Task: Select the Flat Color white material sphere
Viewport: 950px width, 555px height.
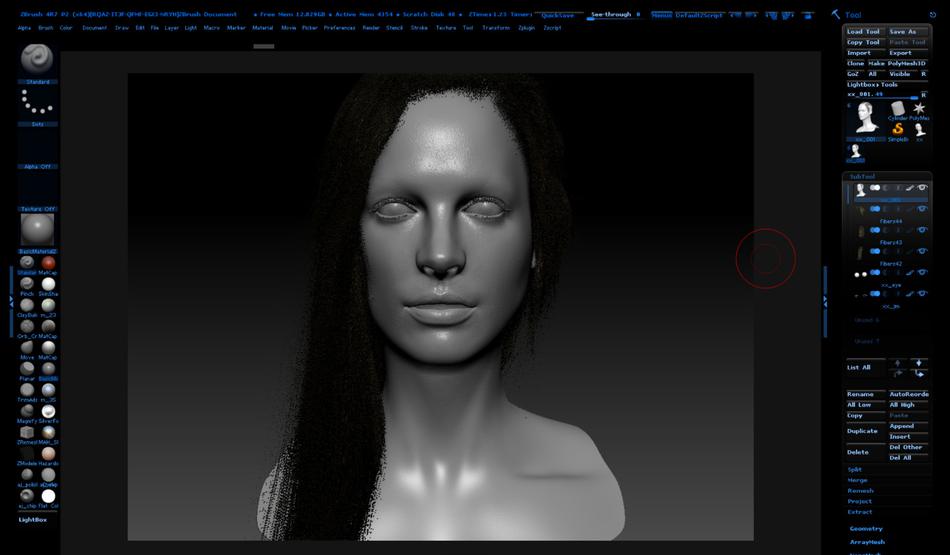Action: (x=48, y=496)
